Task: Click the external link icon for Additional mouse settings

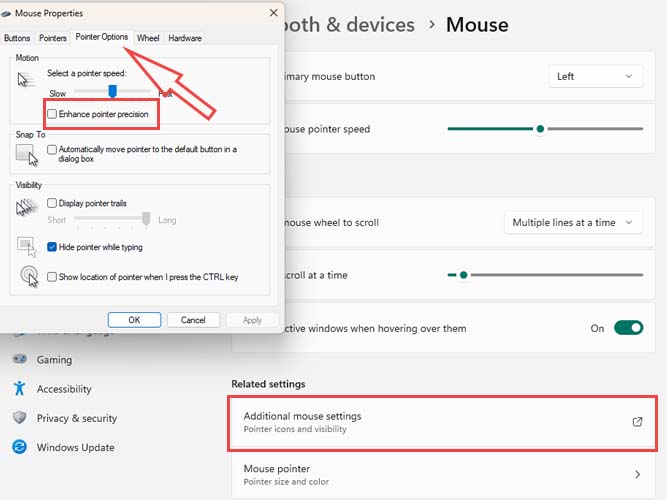Action: pos(638,422)
